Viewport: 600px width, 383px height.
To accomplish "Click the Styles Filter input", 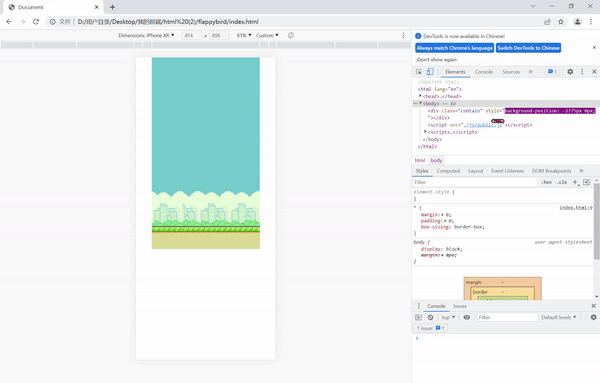I will [475, 183].
